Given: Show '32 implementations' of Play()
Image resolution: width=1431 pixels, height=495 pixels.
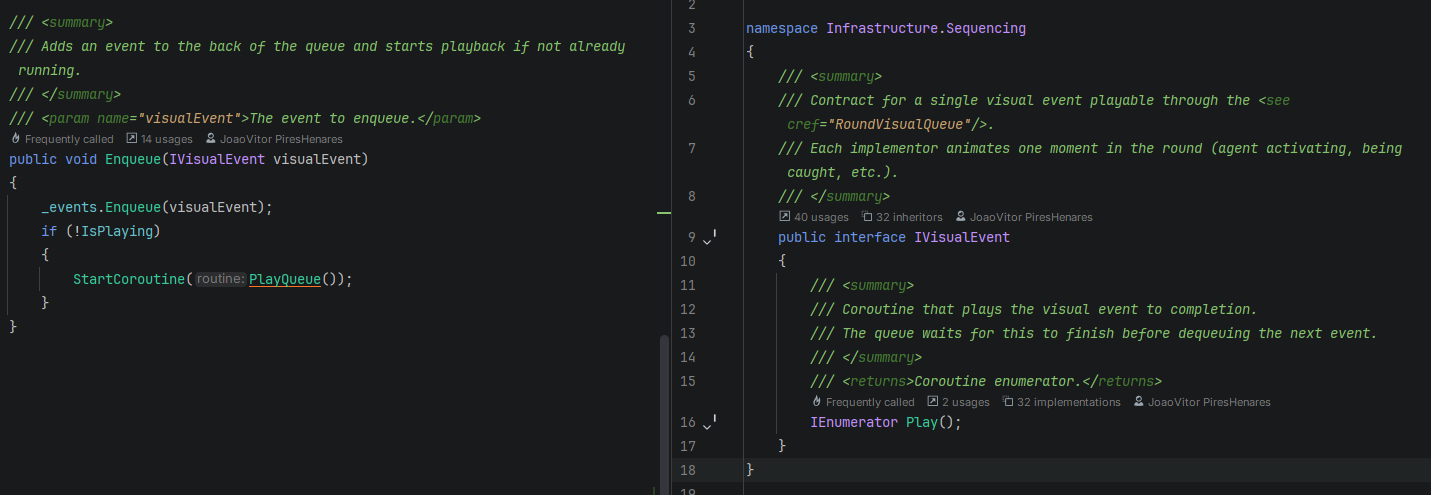Looking at the screenshot, I should 1061,402.
